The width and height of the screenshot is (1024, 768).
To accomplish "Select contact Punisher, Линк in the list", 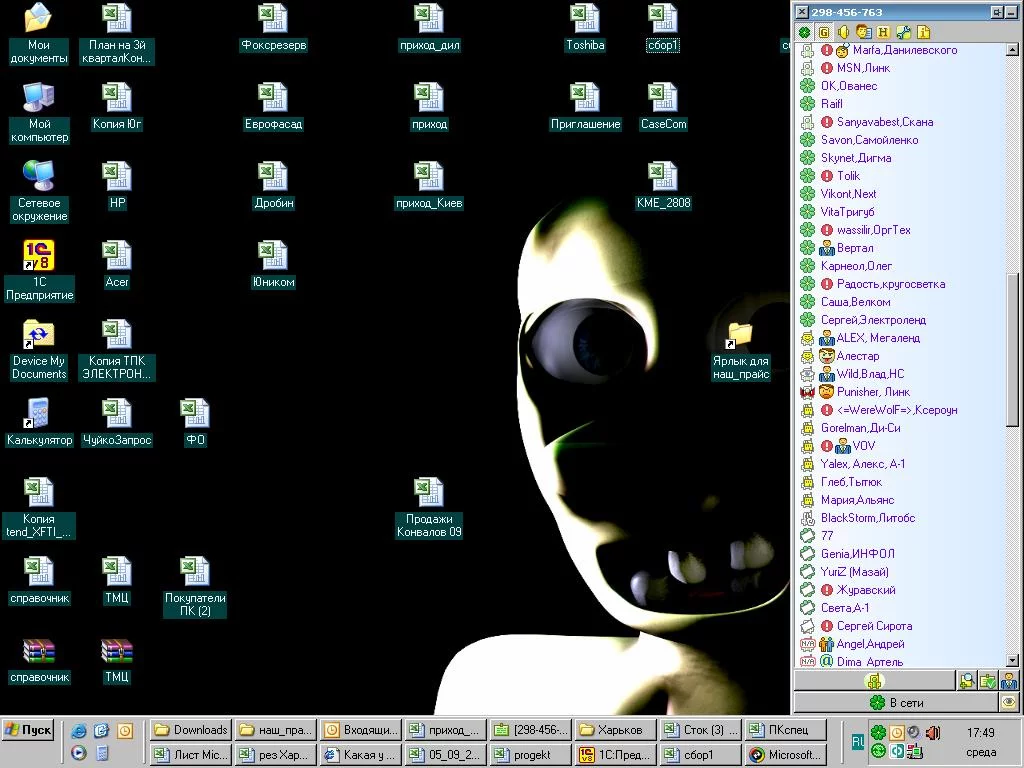I will [x=872, y=392].
